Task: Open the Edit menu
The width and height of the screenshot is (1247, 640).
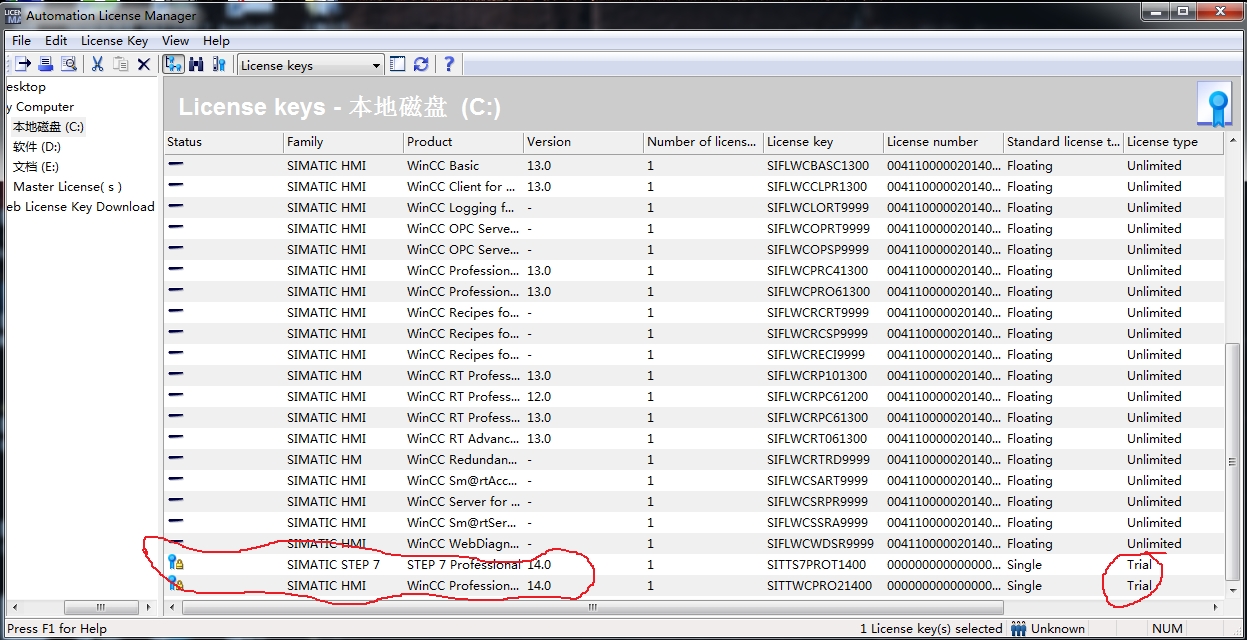Action: [56, 41]
